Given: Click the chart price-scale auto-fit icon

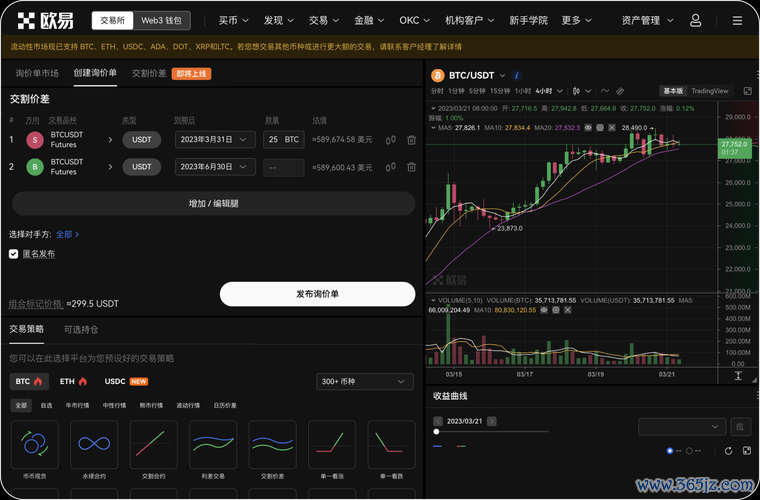Looking at the screenshot, I should pyautogui.click(x=738, y=375).
